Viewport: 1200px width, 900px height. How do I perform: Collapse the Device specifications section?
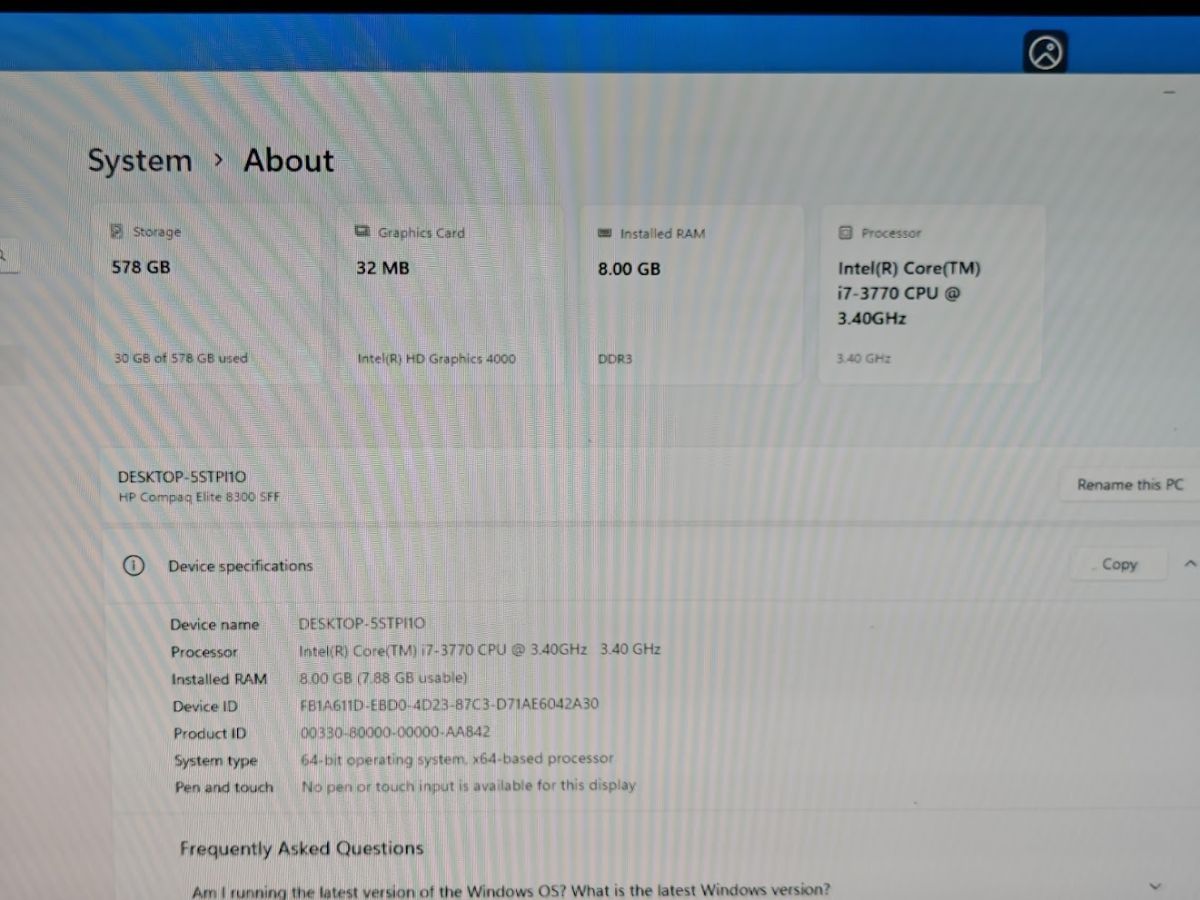[1189, 564]
